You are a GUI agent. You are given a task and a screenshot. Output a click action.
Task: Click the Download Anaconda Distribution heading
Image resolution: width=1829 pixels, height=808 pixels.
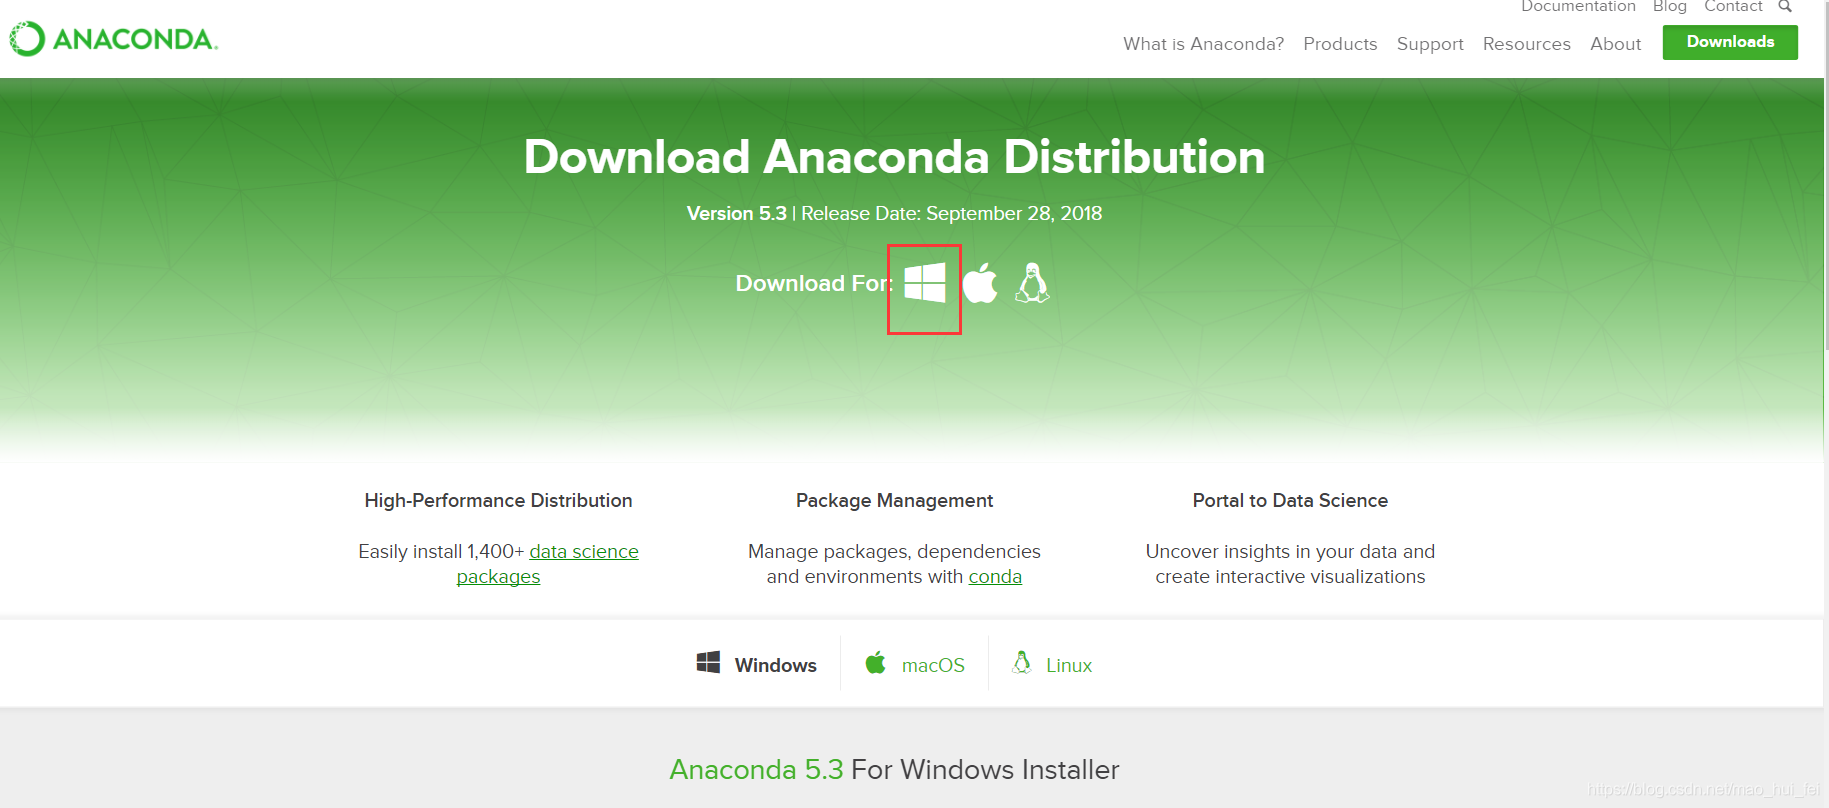tap(894, 157)
